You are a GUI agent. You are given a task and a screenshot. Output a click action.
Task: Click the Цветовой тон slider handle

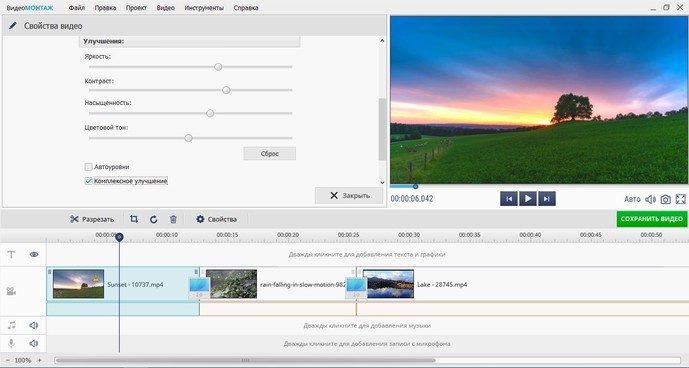pyautogui.click(x=189, y=138)
